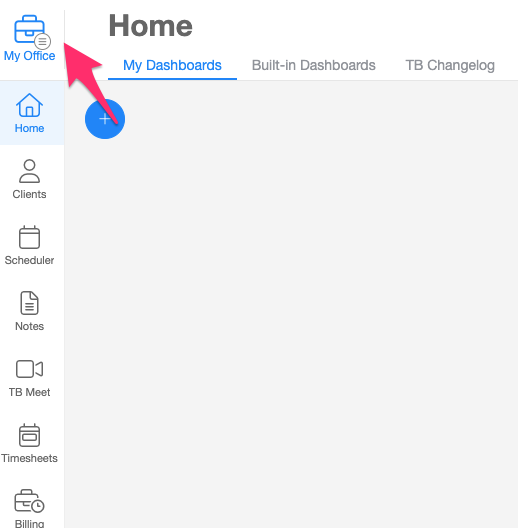Open Billing via the briefcase-clock icon
518x528 pixels.
[x=29, y=501]
